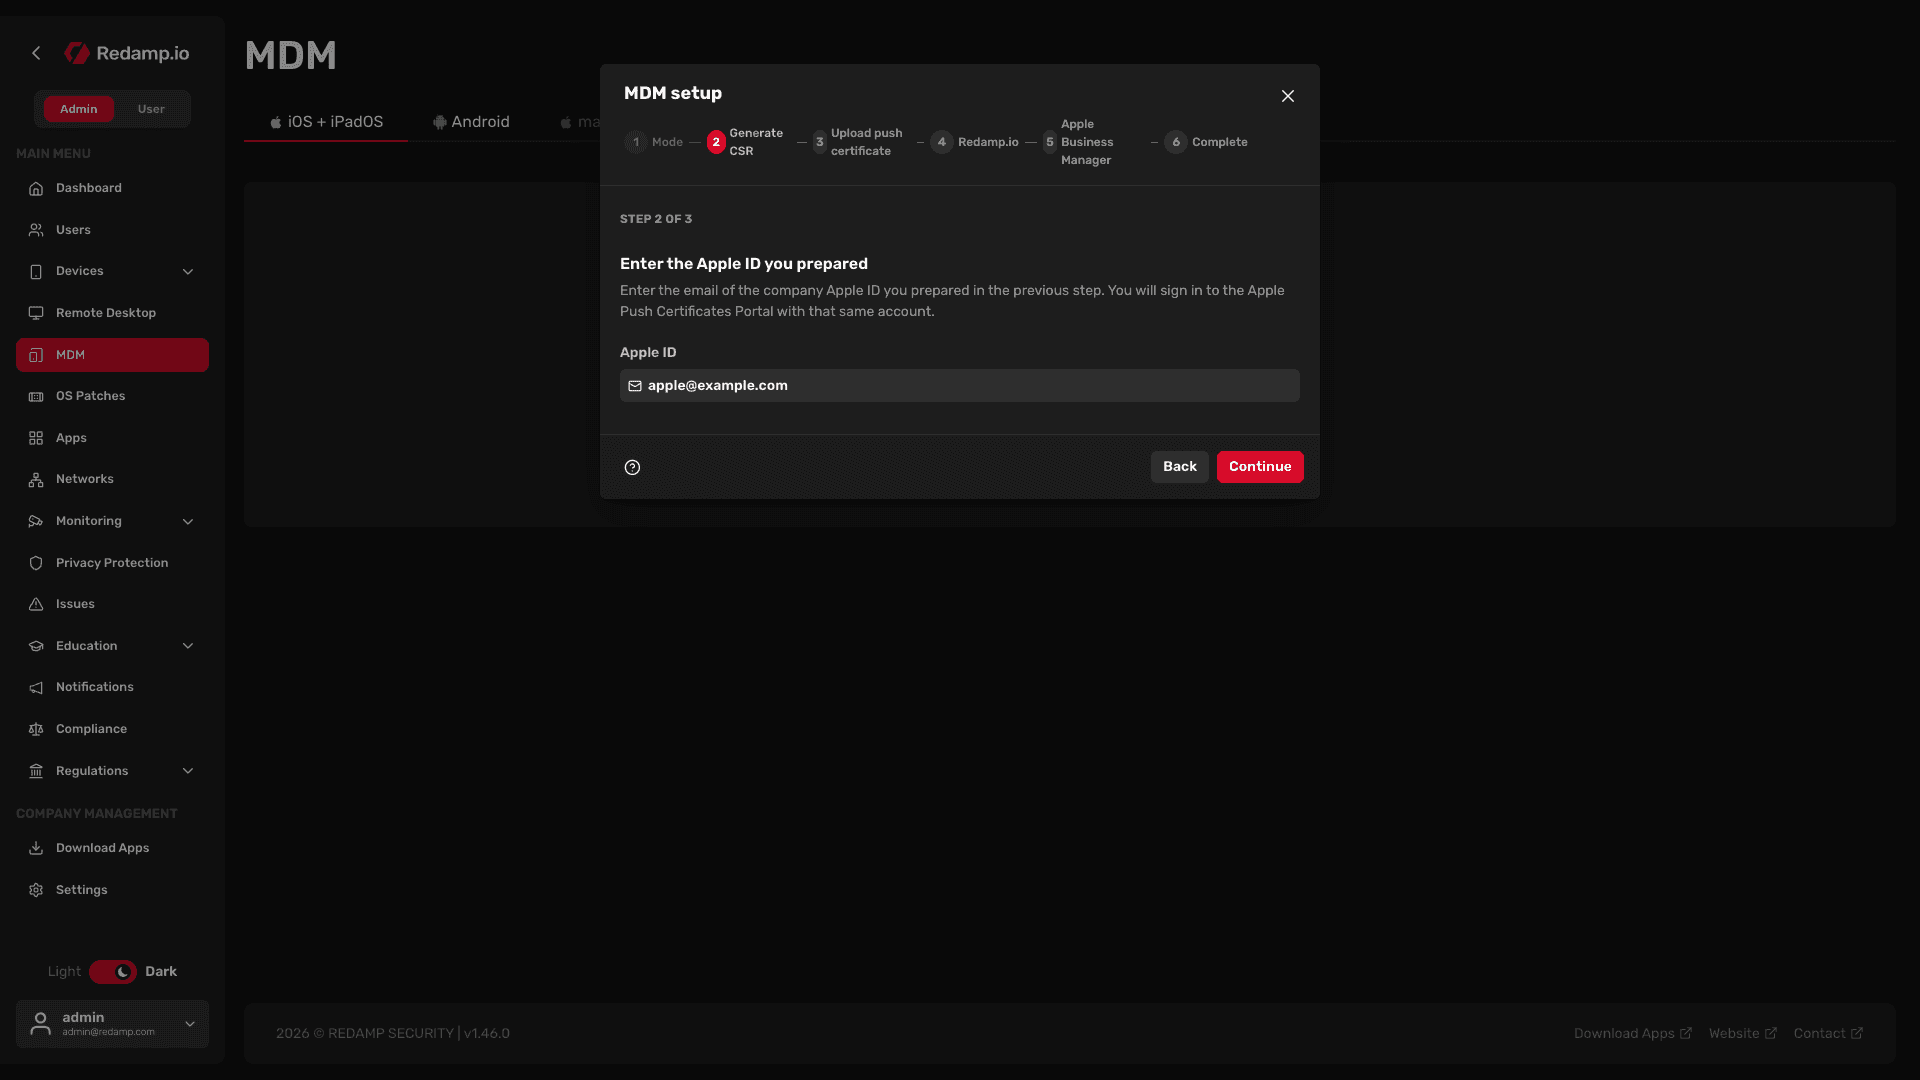Click the 'Dark' theme label
Viewport: 1920px width, 1080px height.
click(161, 972)
